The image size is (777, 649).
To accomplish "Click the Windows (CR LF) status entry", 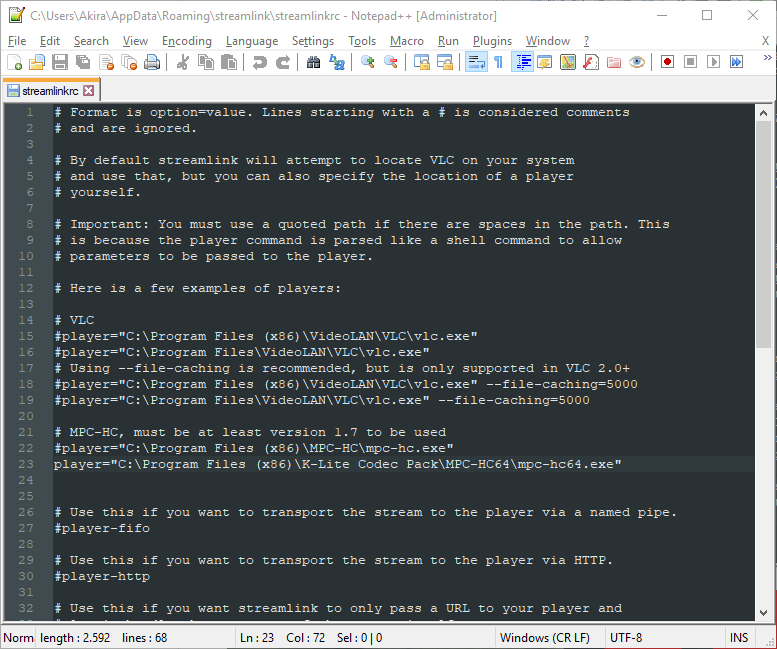I will click(544, 638).
